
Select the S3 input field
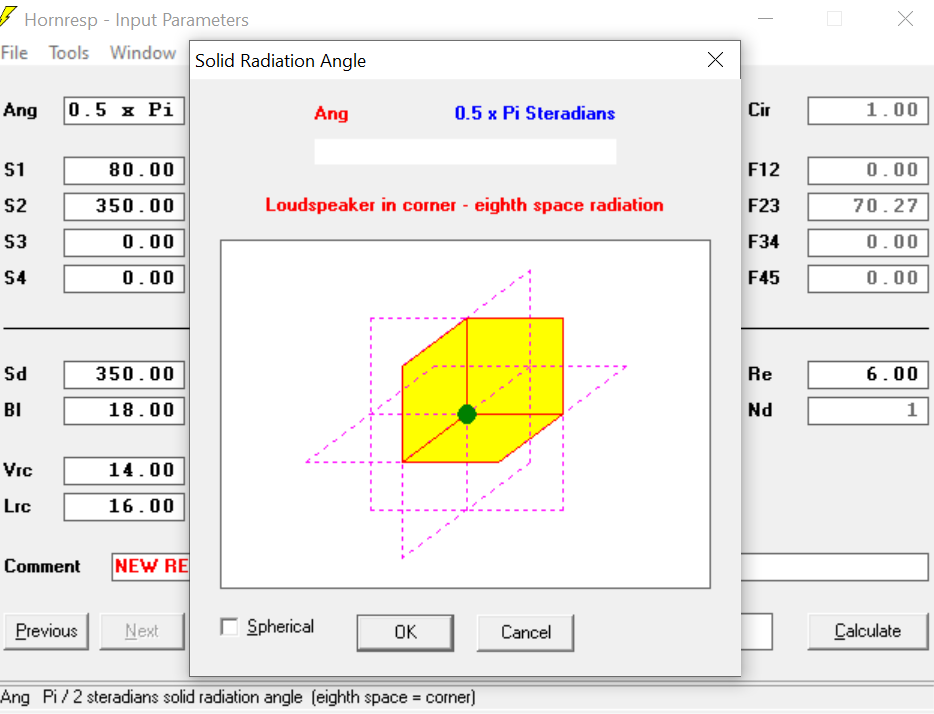pos(124,243)
